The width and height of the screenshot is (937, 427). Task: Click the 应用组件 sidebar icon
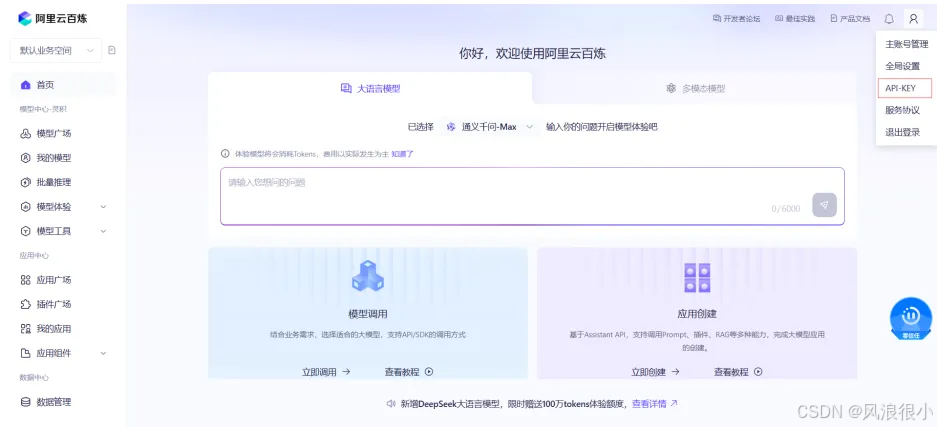[x=26, y=354]
